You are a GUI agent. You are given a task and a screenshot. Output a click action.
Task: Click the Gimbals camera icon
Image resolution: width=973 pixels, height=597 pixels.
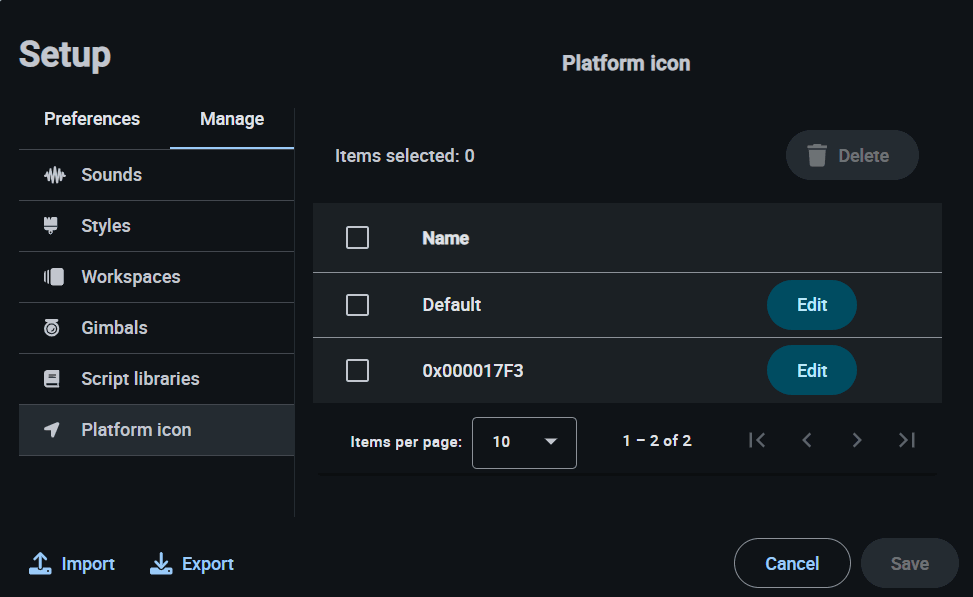coord(53,328)
